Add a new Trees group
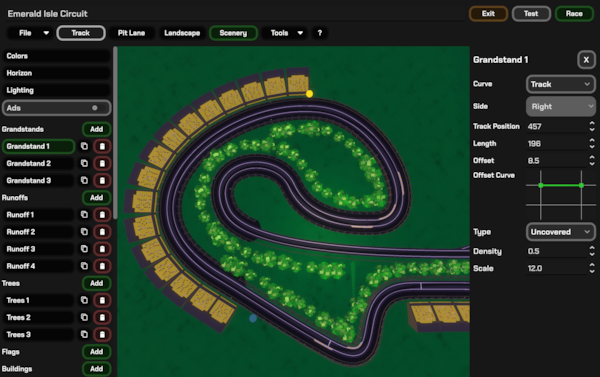The image size is (600, 377). 96,283
